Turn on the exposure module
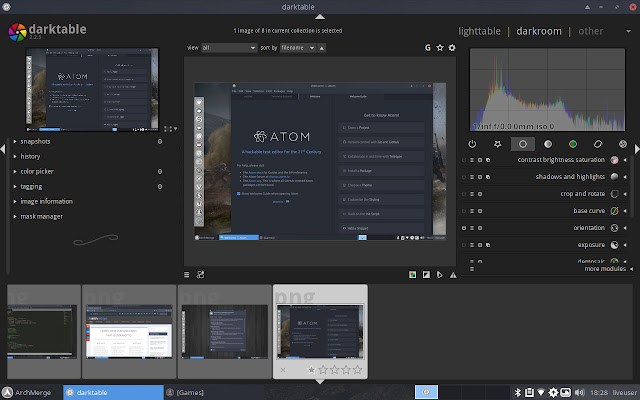Screen dimensions: 640x400 464,245
